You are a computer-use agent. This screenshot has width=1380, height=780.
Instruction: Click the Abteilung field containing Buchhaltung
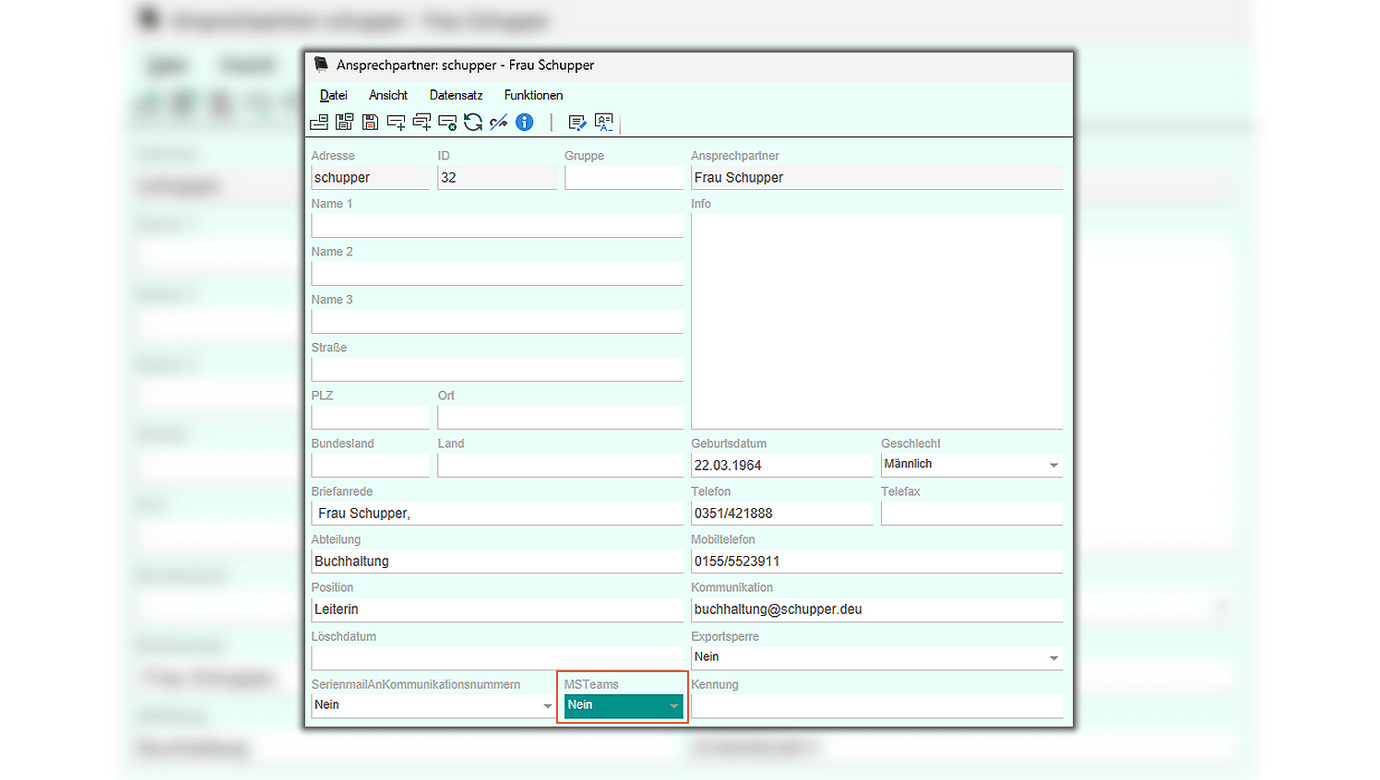pos(497,561)
